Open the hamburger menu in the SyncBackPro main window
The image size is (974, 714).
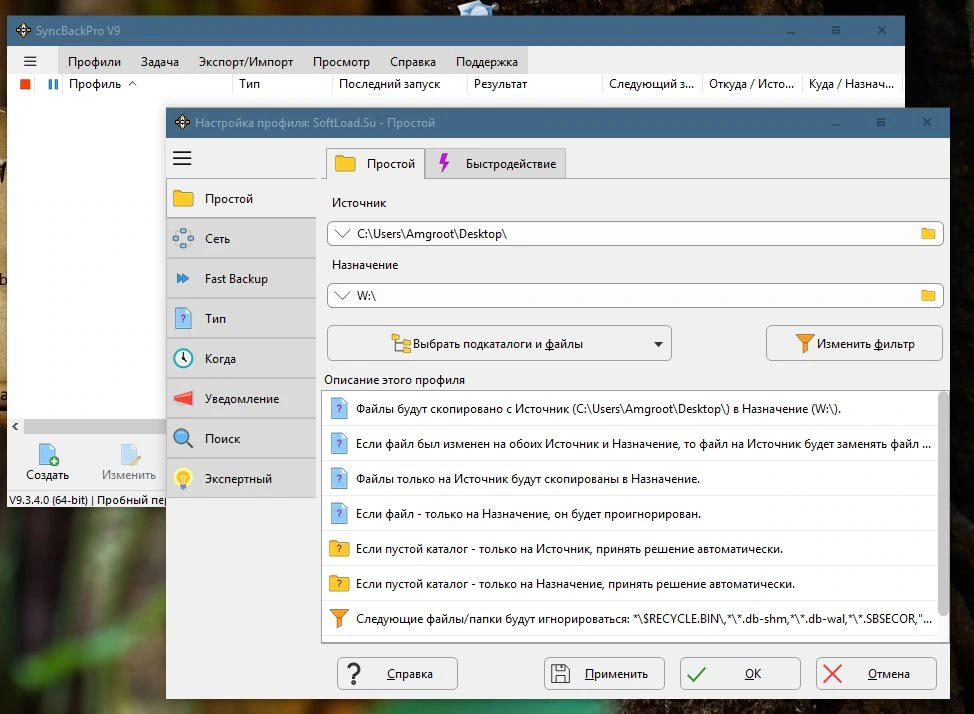coord(30,62)
